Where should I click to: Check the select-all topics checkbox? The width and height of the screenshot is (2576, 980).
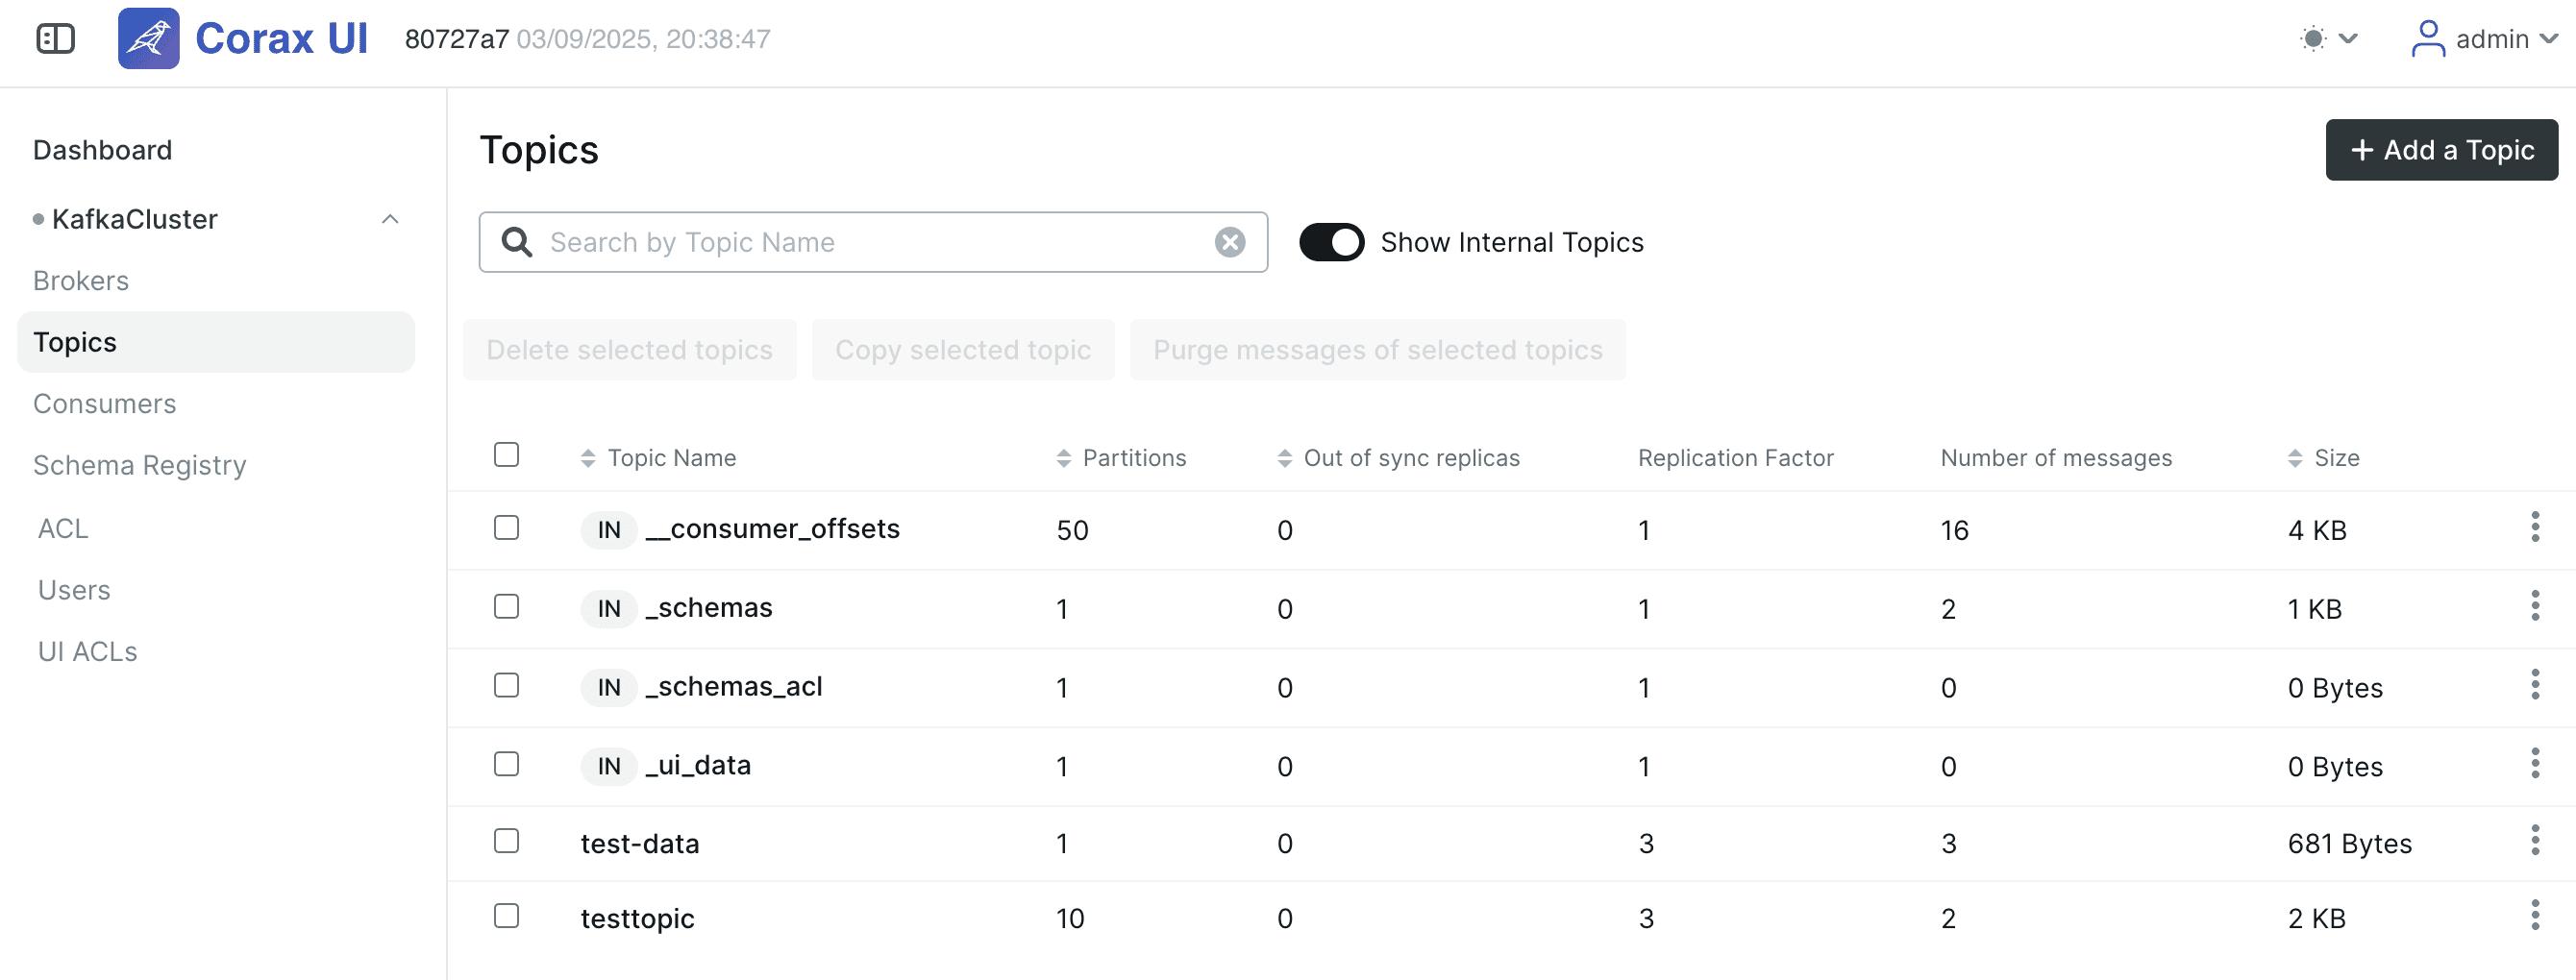click(507, 455)
